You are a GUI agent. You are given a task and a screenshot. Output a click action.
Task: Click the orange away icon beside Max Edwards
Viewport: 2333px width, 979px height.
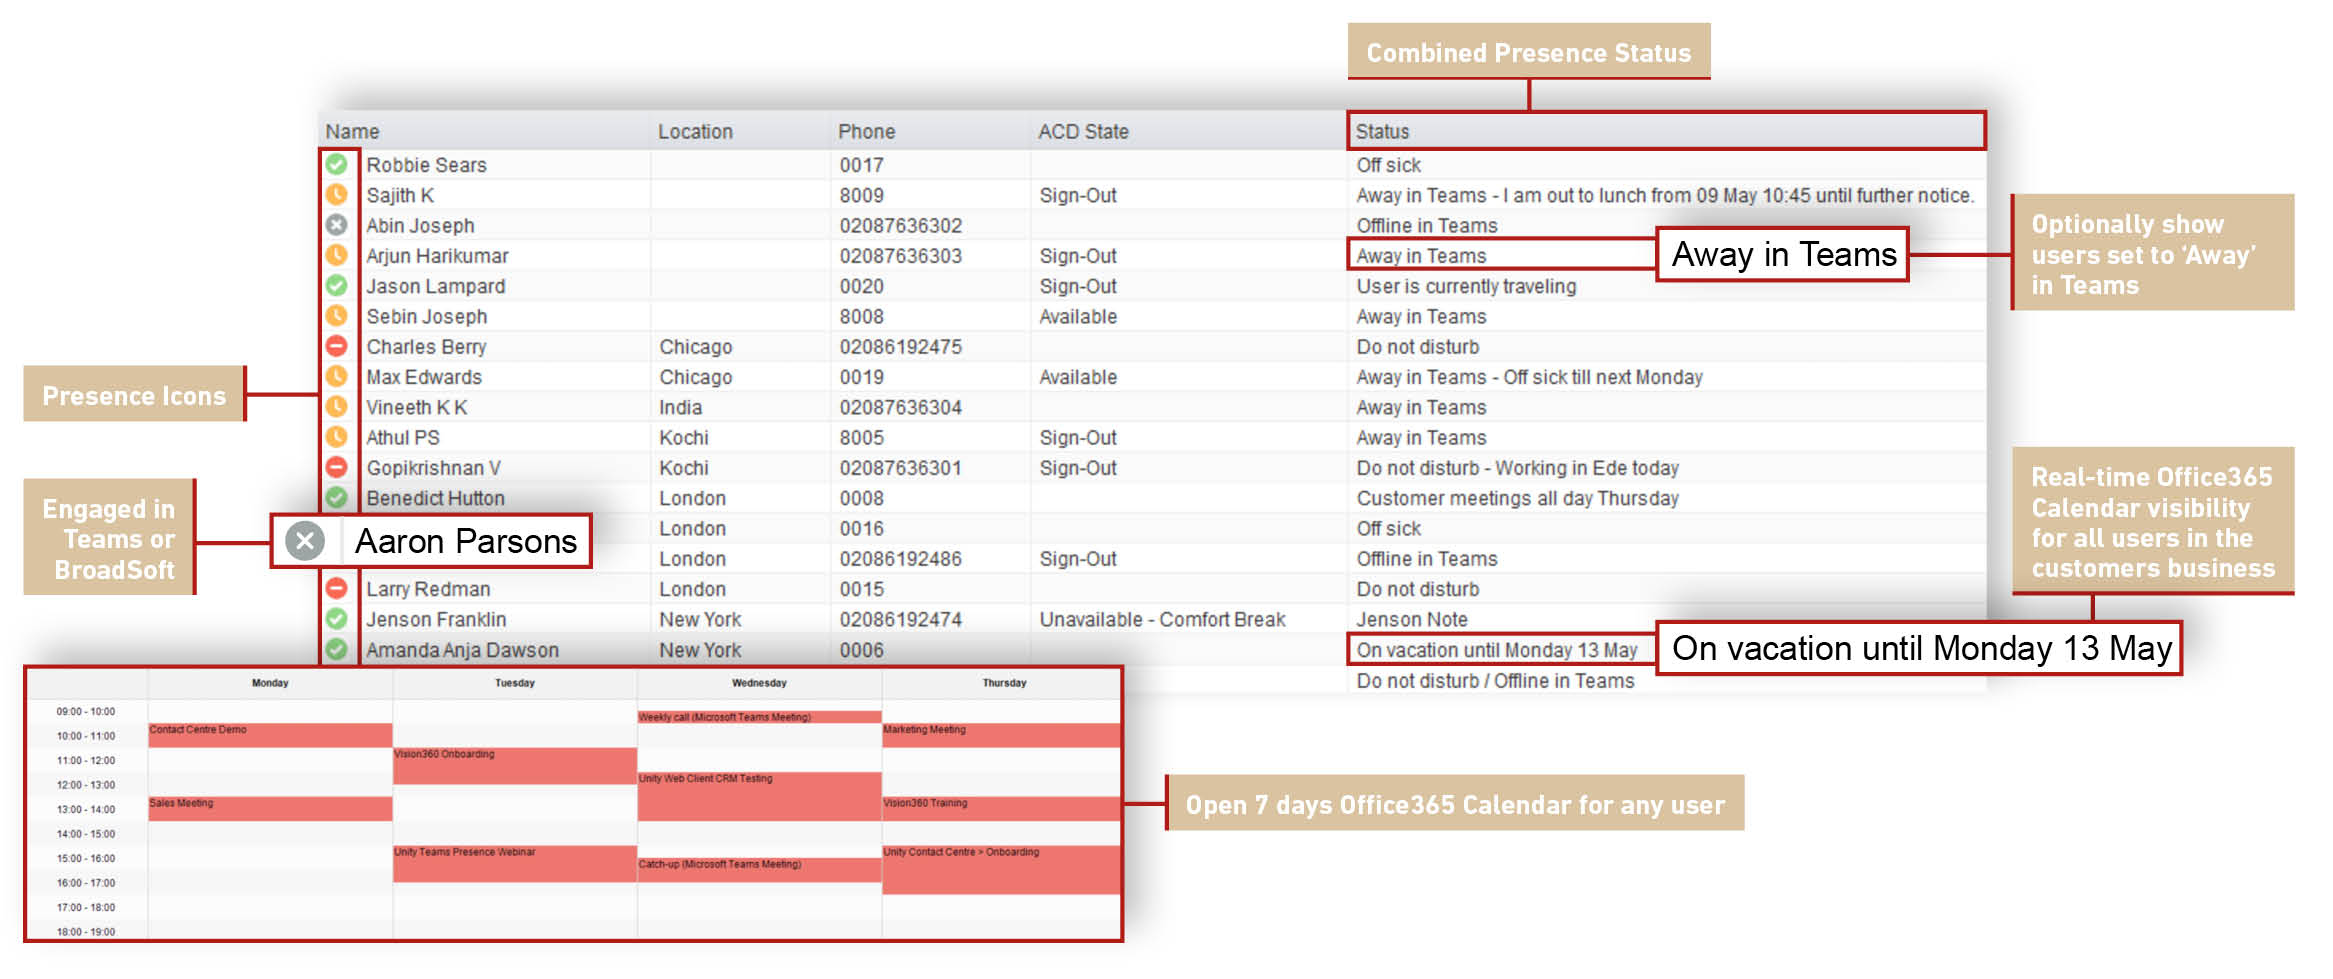click(337, 377)
